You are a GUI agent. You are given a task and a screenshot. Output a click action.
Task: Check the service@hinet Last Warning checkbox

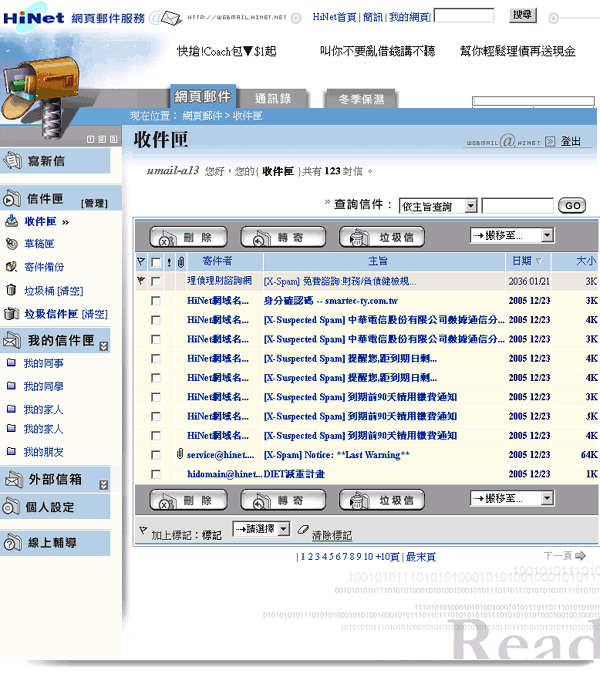tap(156, 455)
